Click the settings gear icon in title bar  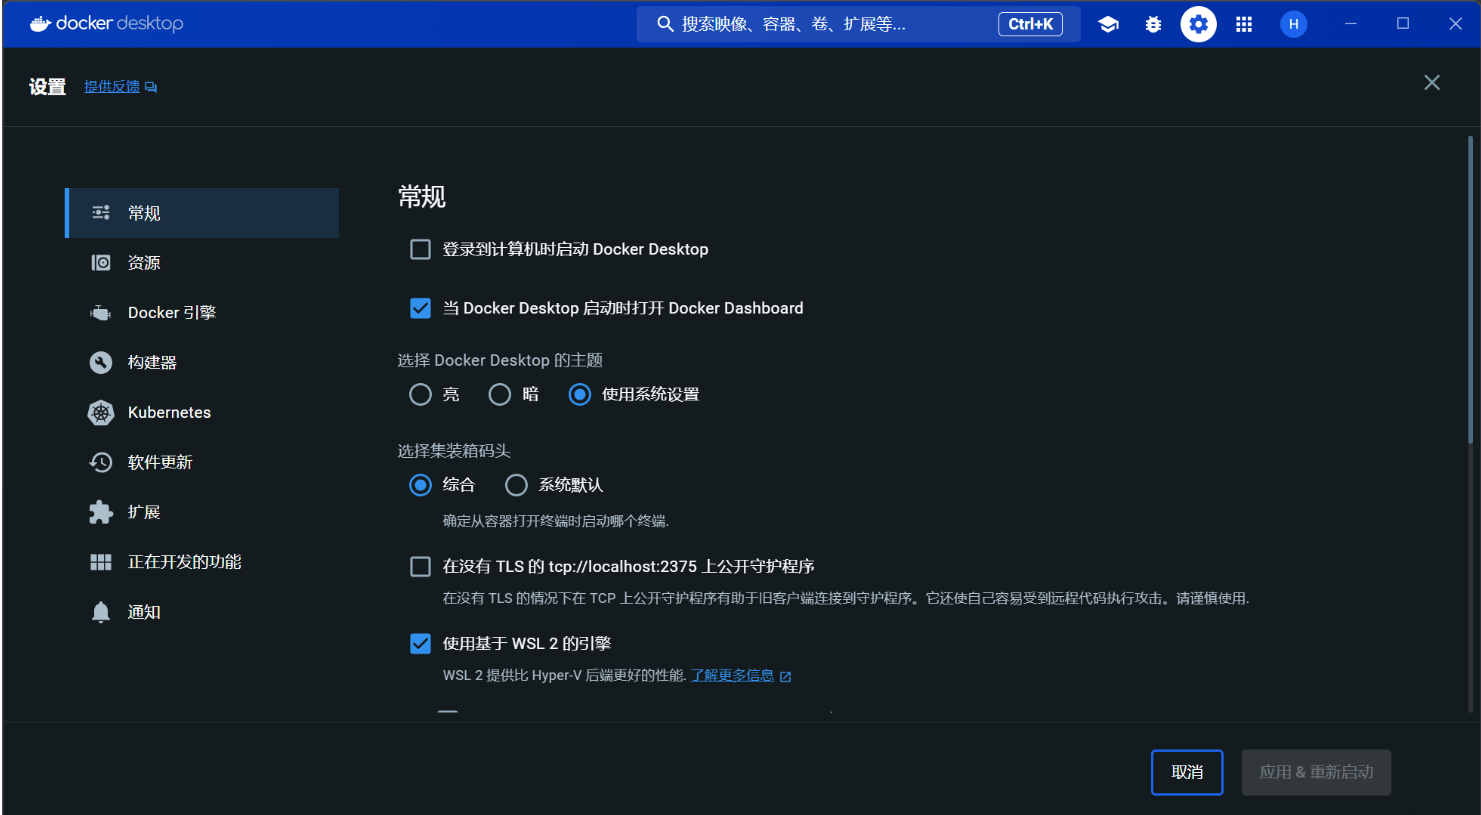(x=1198, y=24)
